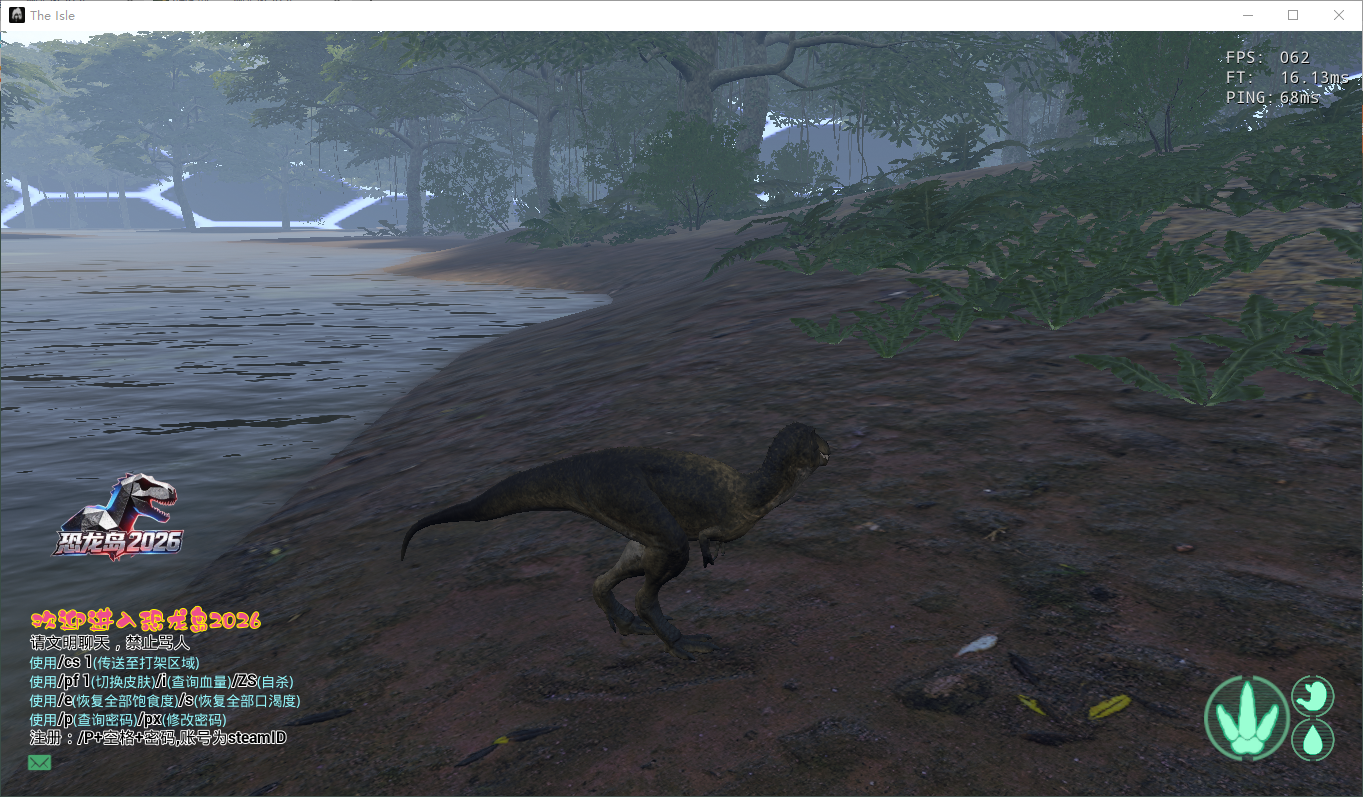Click the pink 欢迎进入恐龙岛2026 welcome message
Image resolution: width=1363 pixels, height=797 pixels.
146,621
